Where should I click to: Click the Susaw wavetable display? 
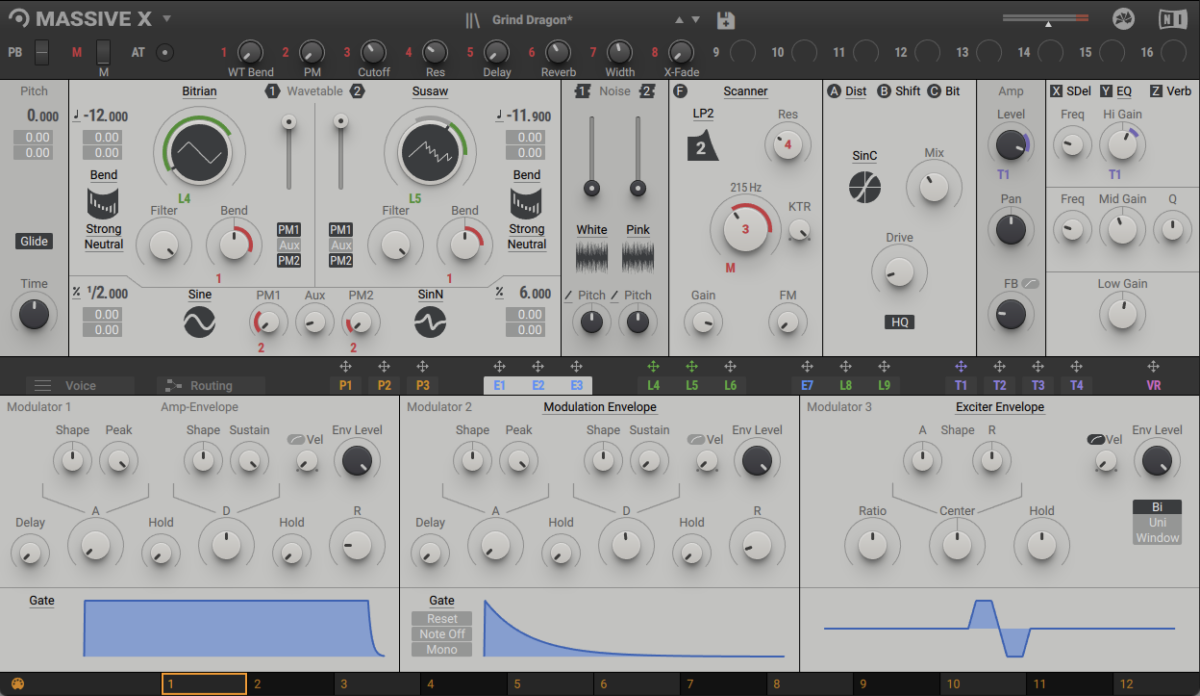coord(431,151)
